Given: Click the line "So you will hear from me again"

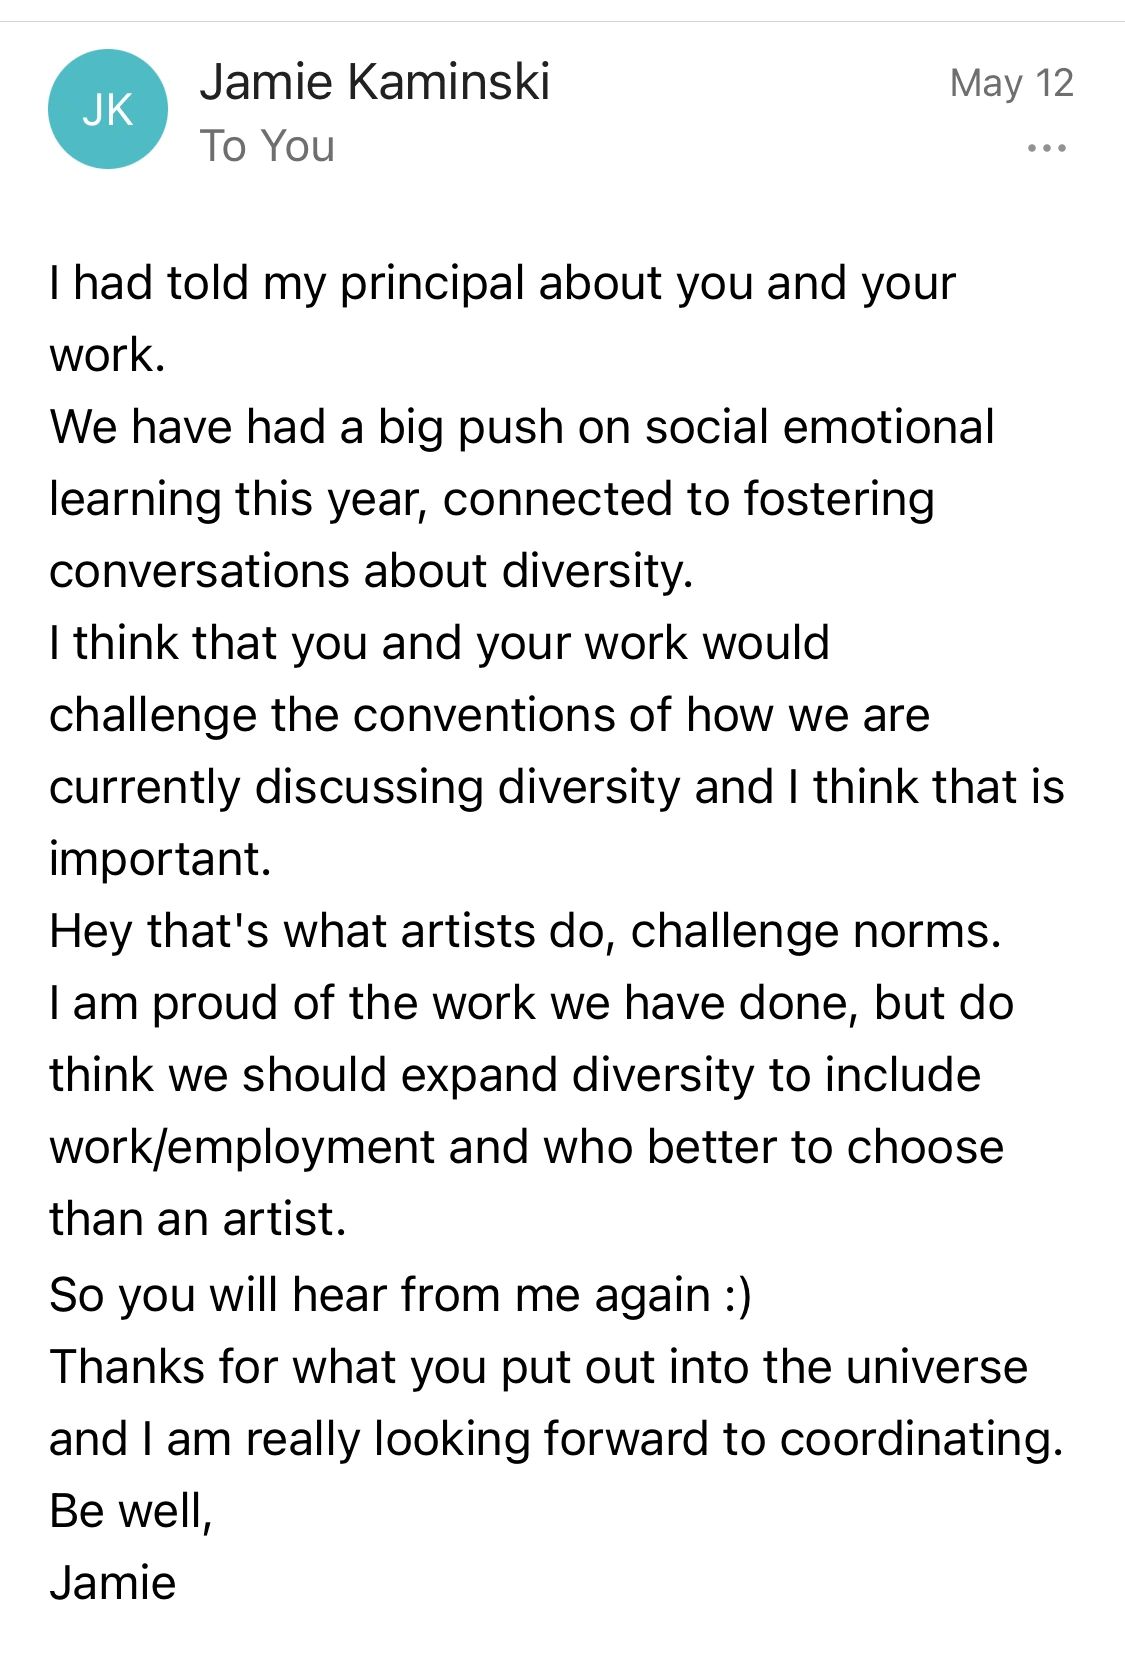Looking at the screenshot, I should pos(380,1295).
